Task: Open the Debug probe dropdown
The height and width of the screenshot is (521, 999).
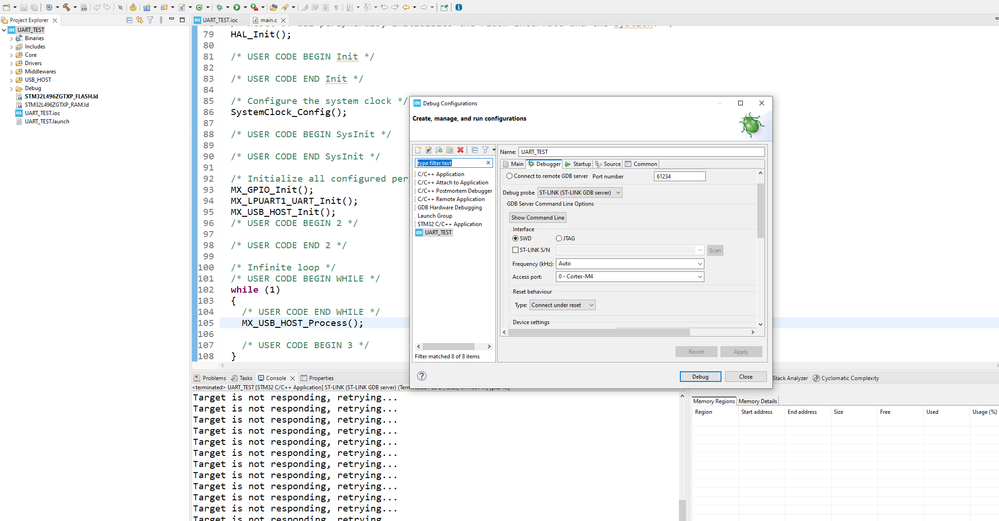Action: pos(580,192)
